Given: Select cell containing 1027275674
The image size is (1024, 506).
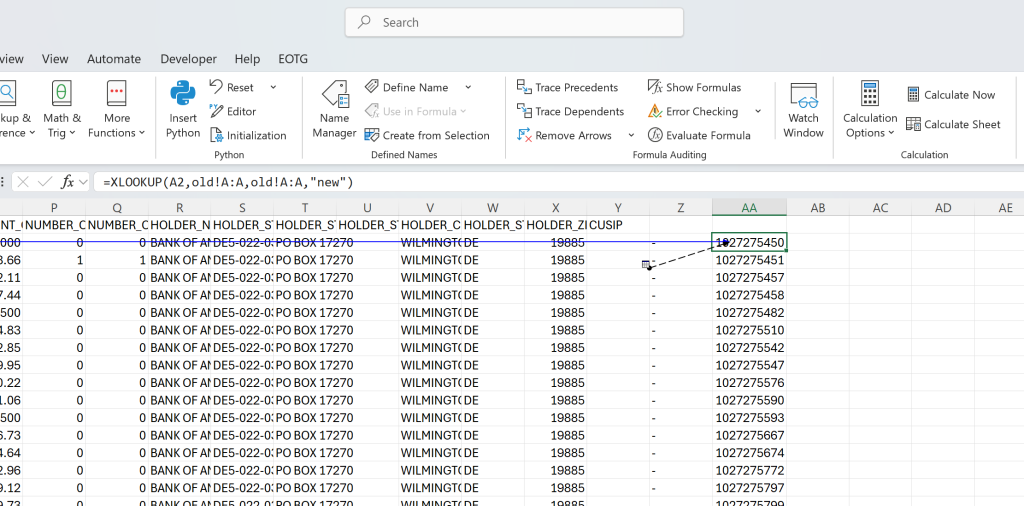Looking at the screenshot, I should [x=749, y=453].
